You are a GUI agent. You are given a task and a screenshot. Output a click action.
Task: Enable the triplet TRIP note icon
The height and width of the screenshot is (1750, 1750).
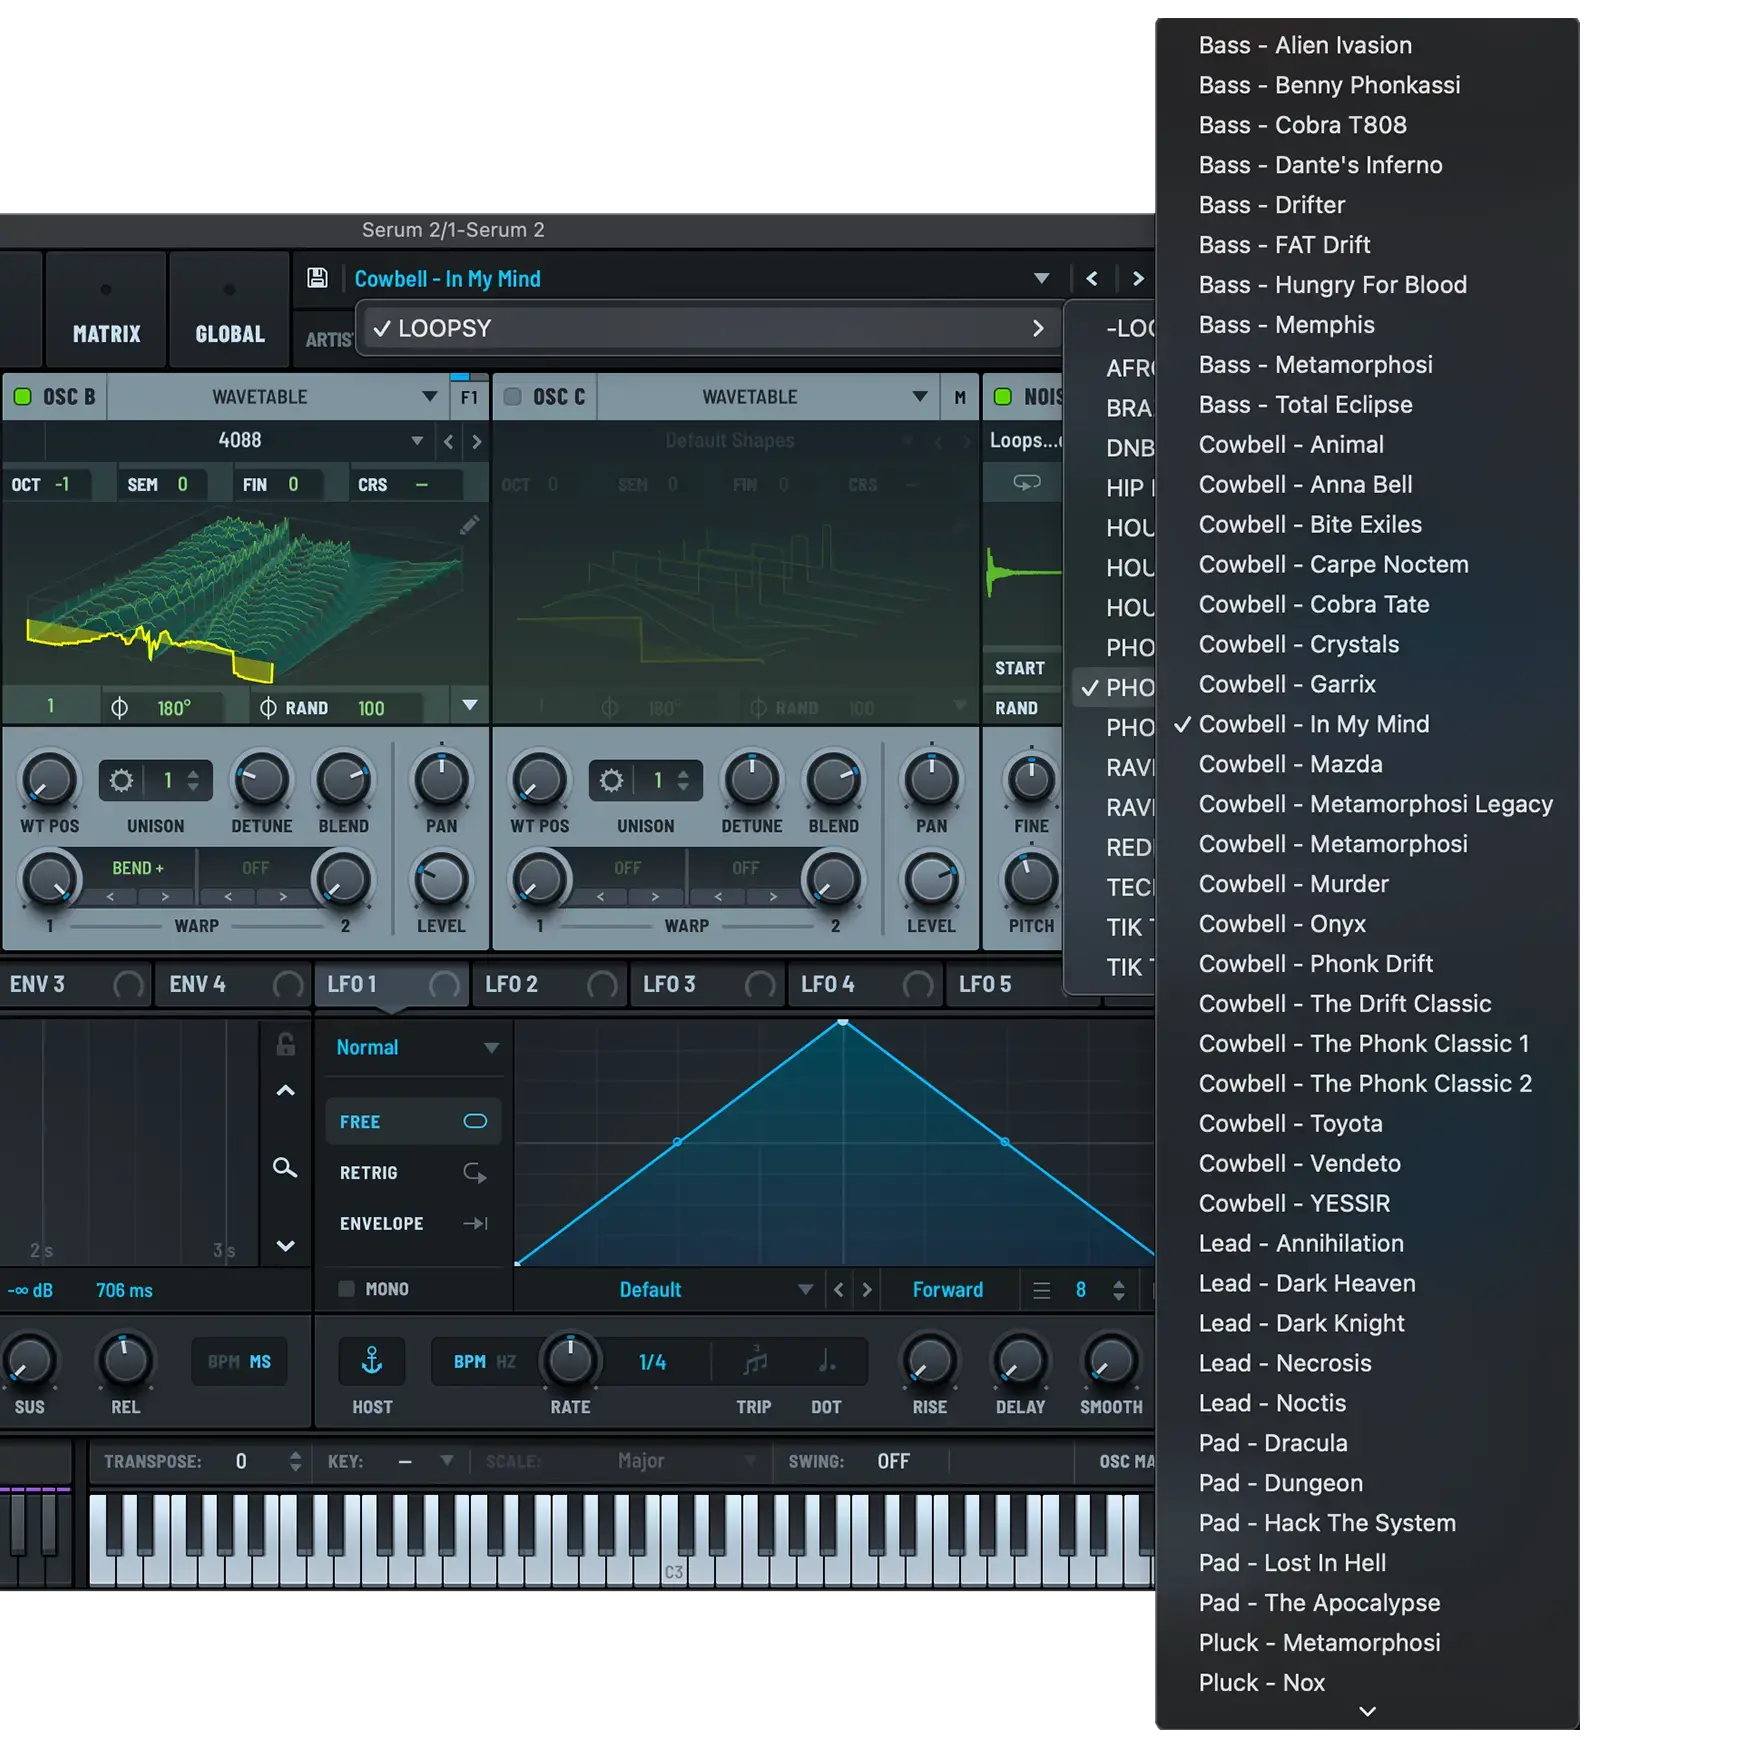[x=755, y=1361]
